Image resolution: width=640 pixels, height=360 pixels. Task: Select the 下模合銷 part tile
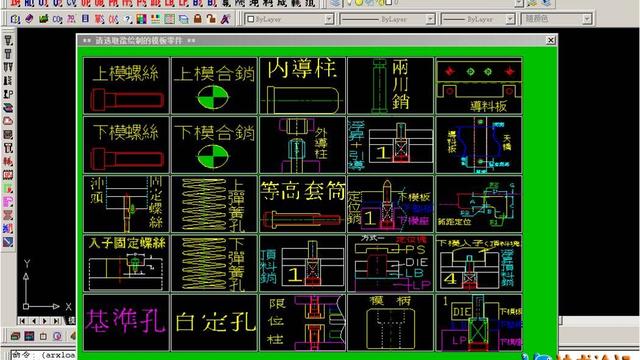[214, 145]
